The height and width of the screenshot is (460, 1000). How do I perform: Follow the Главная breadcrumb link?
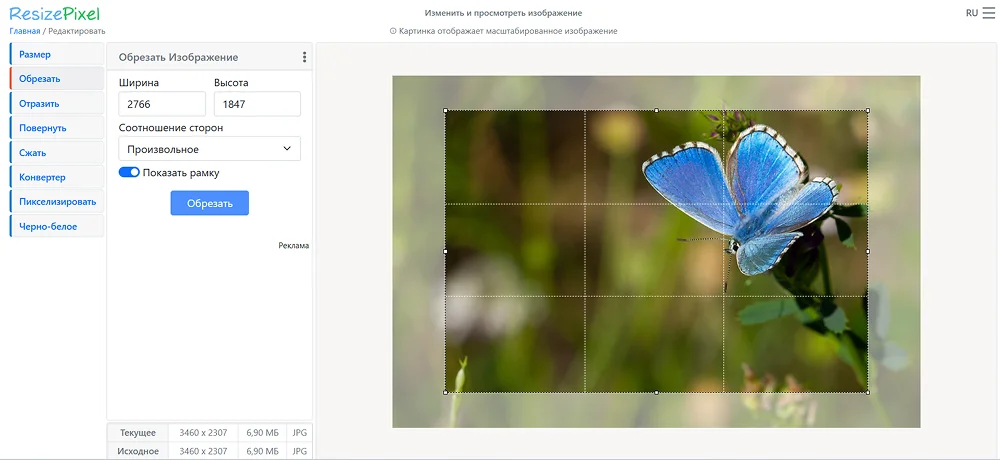(x=25, y=31)
